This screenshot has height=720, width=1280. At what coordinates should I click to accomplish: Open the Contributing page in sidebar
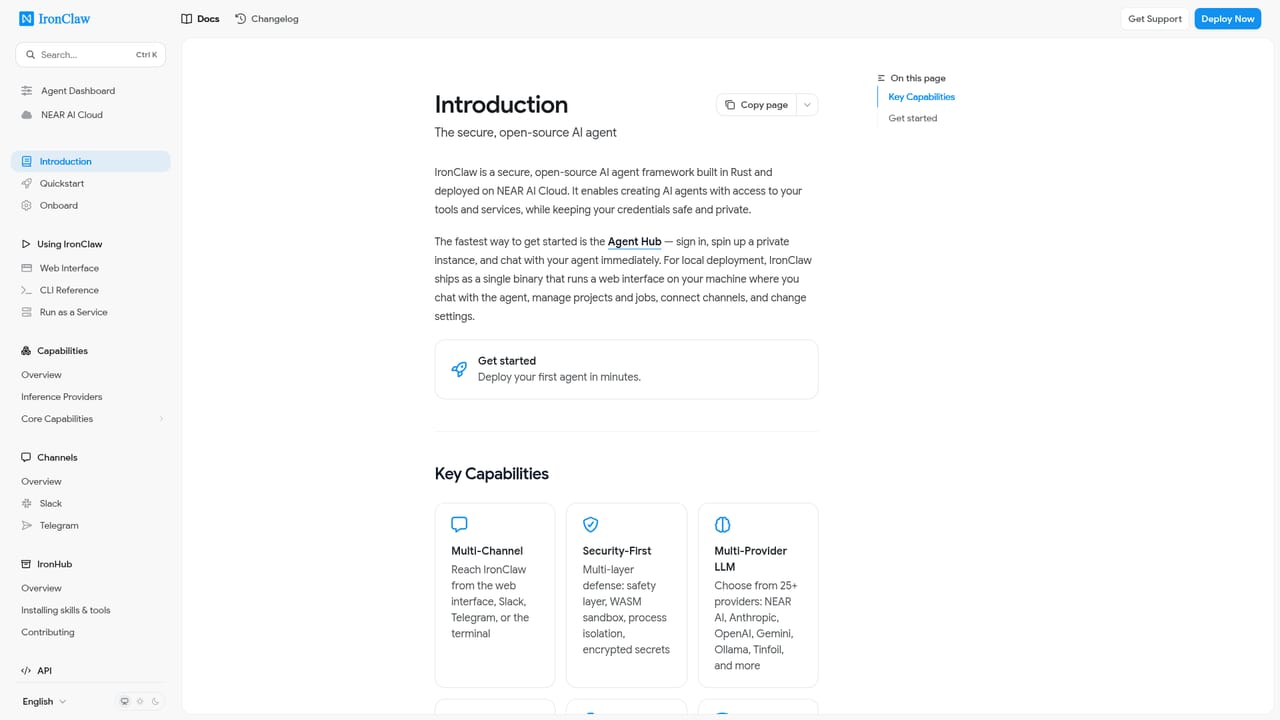[x=48, y=632]
